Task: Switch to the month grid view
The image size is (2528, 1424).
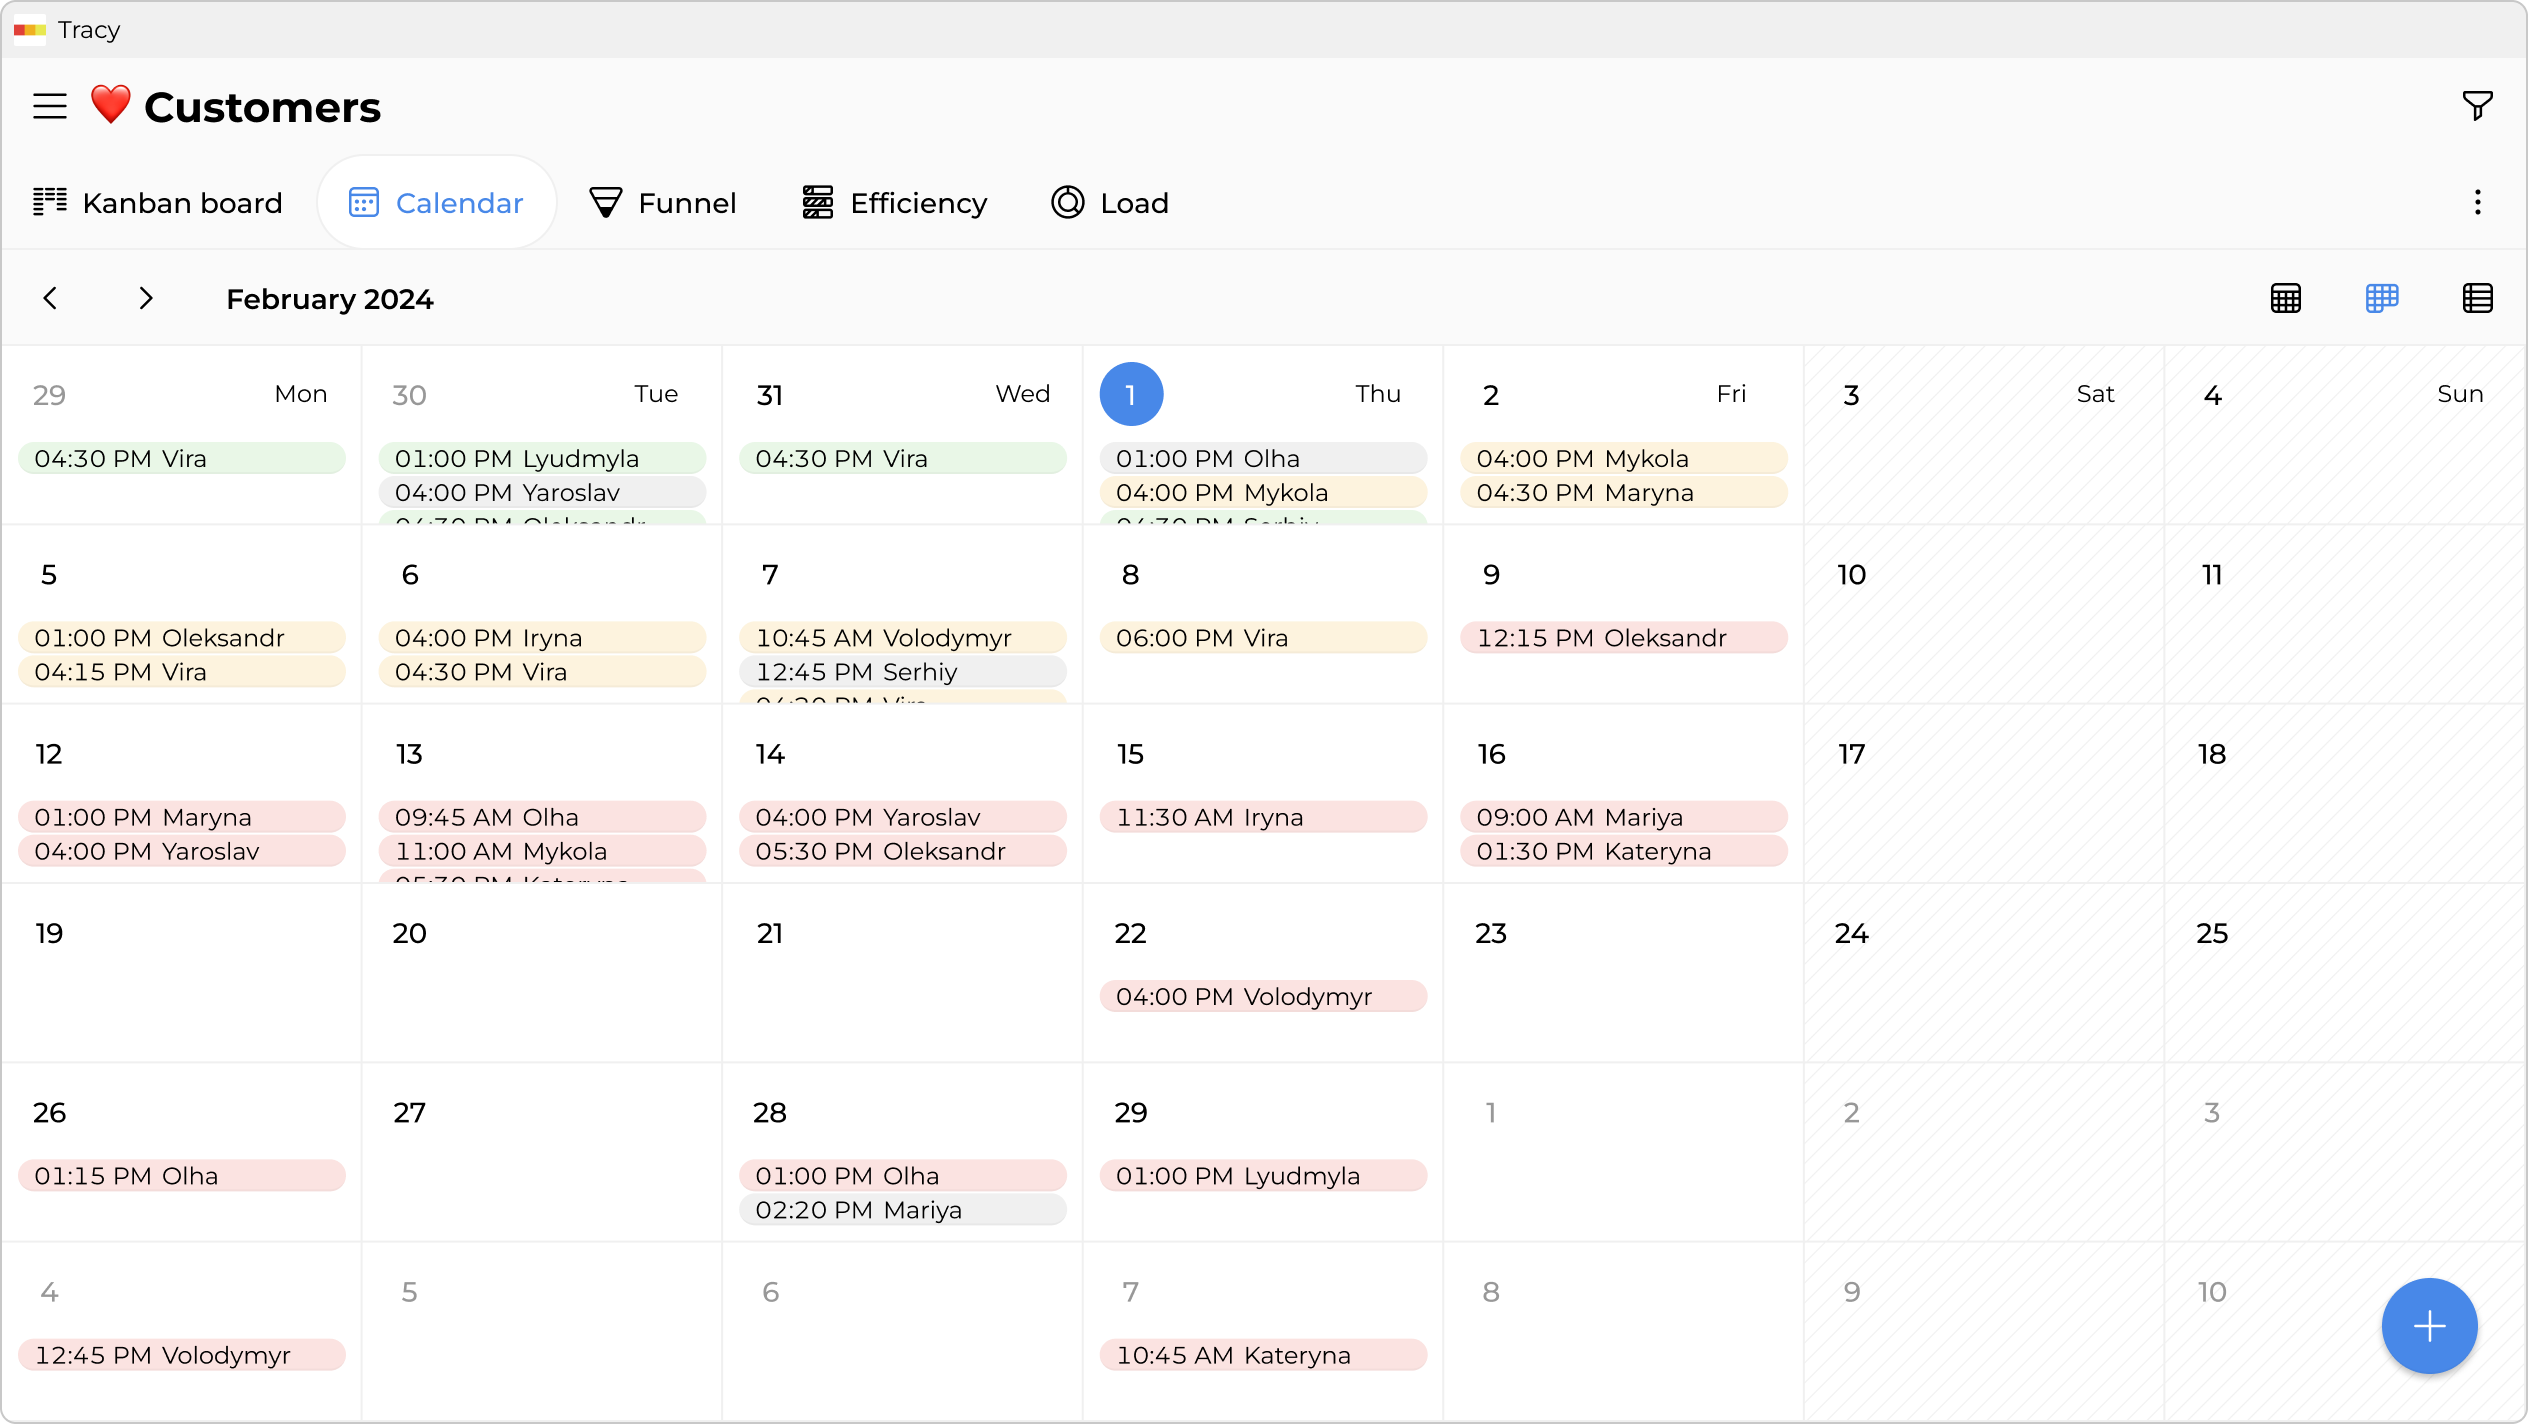Action: click(x=2286, y=298)
